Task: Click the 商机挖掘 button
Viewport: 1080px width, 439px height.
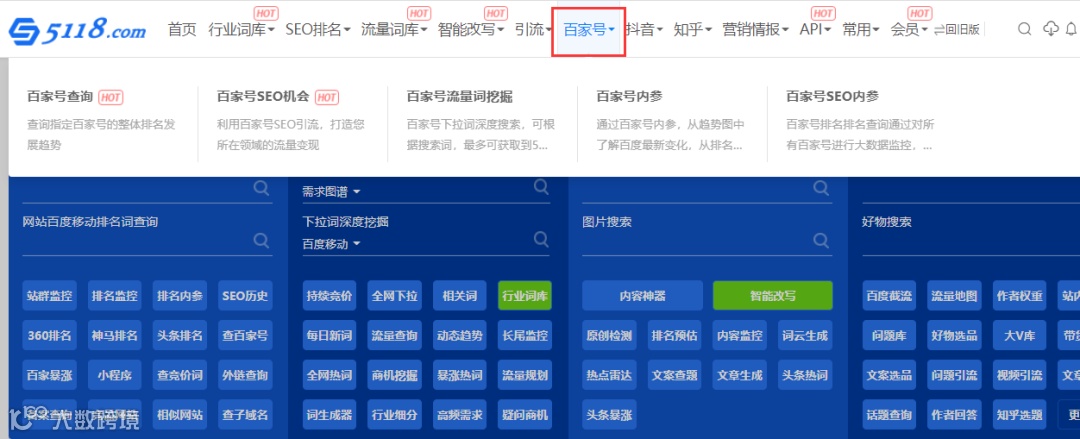Action: [395, 376]
